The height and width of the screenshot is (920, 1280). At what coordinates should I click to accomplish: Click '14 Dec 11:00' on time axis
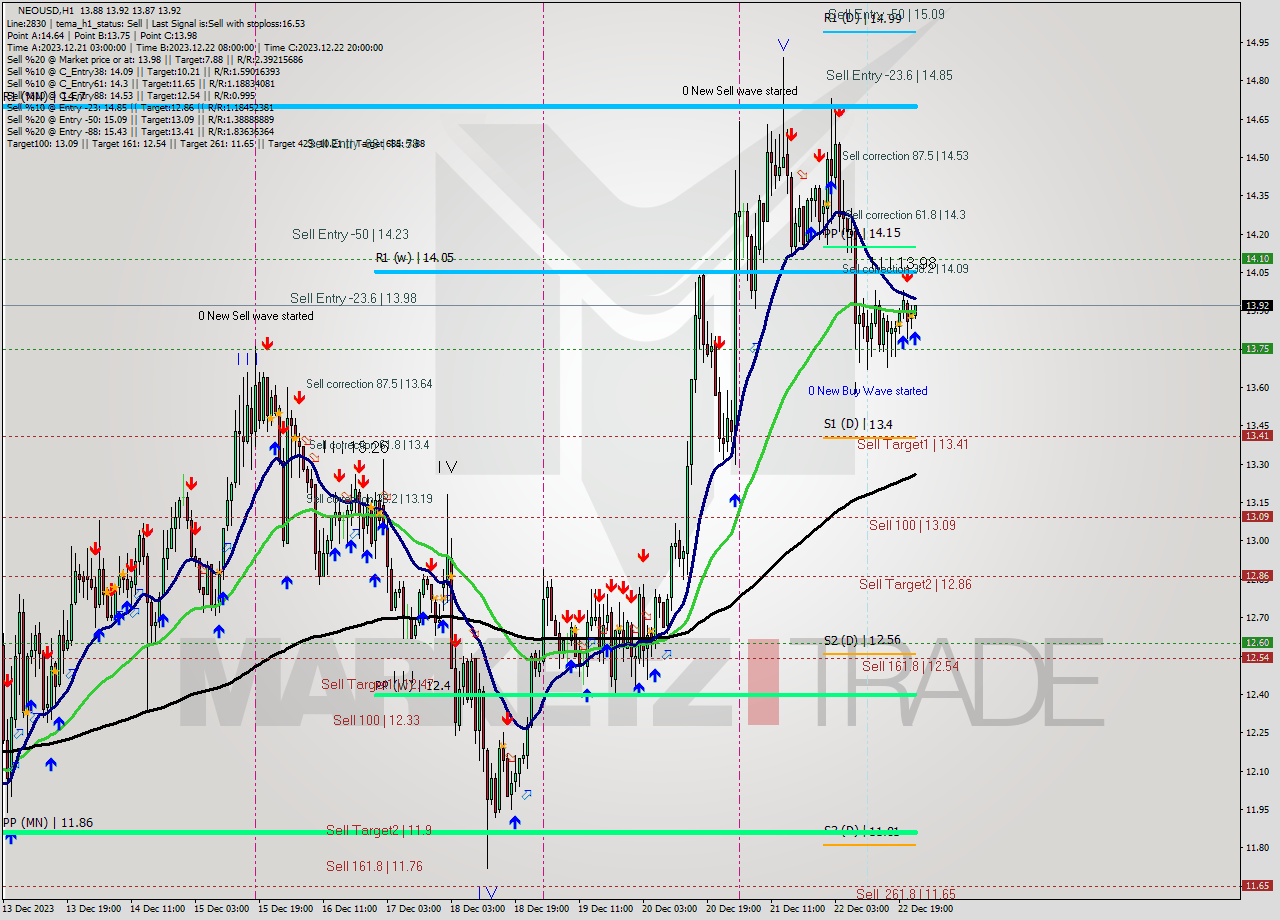[x=158, y=909]
